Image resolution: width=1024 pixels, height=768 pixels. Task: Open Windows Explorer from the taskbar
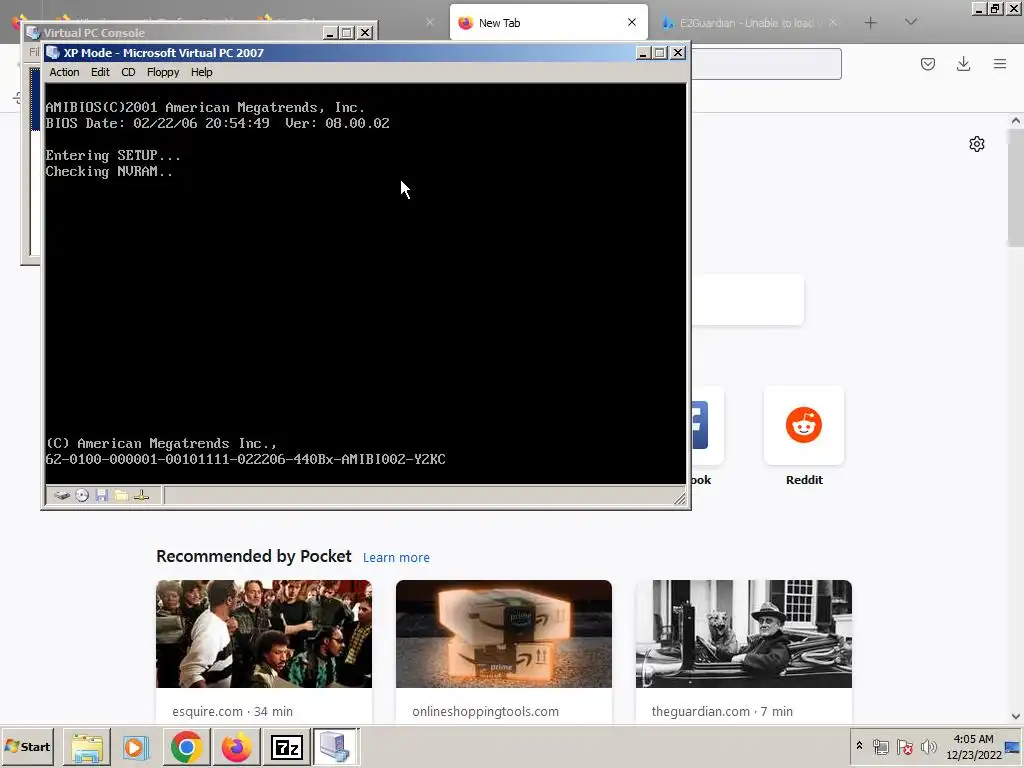[87, 746]
